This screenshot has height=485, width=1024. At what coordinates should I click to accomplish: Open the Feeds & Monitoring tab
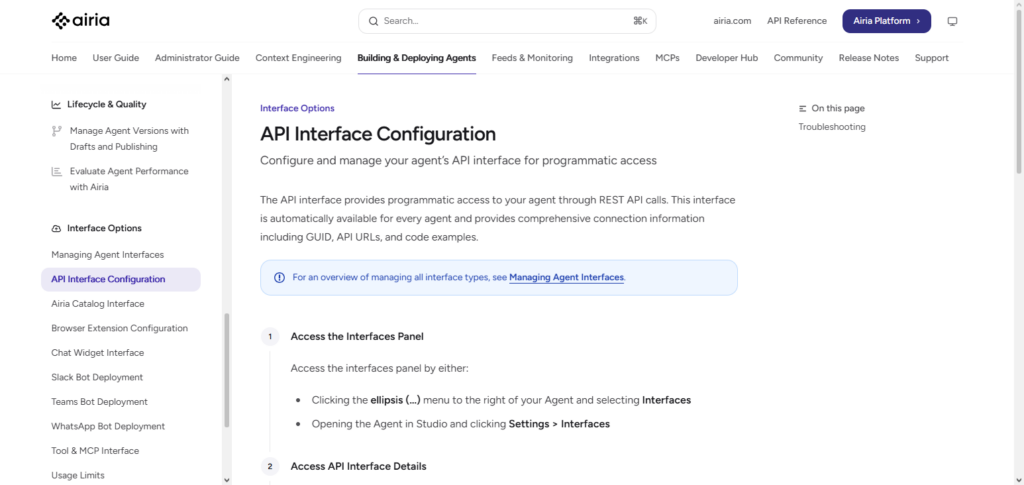click(x=532, y=58)
